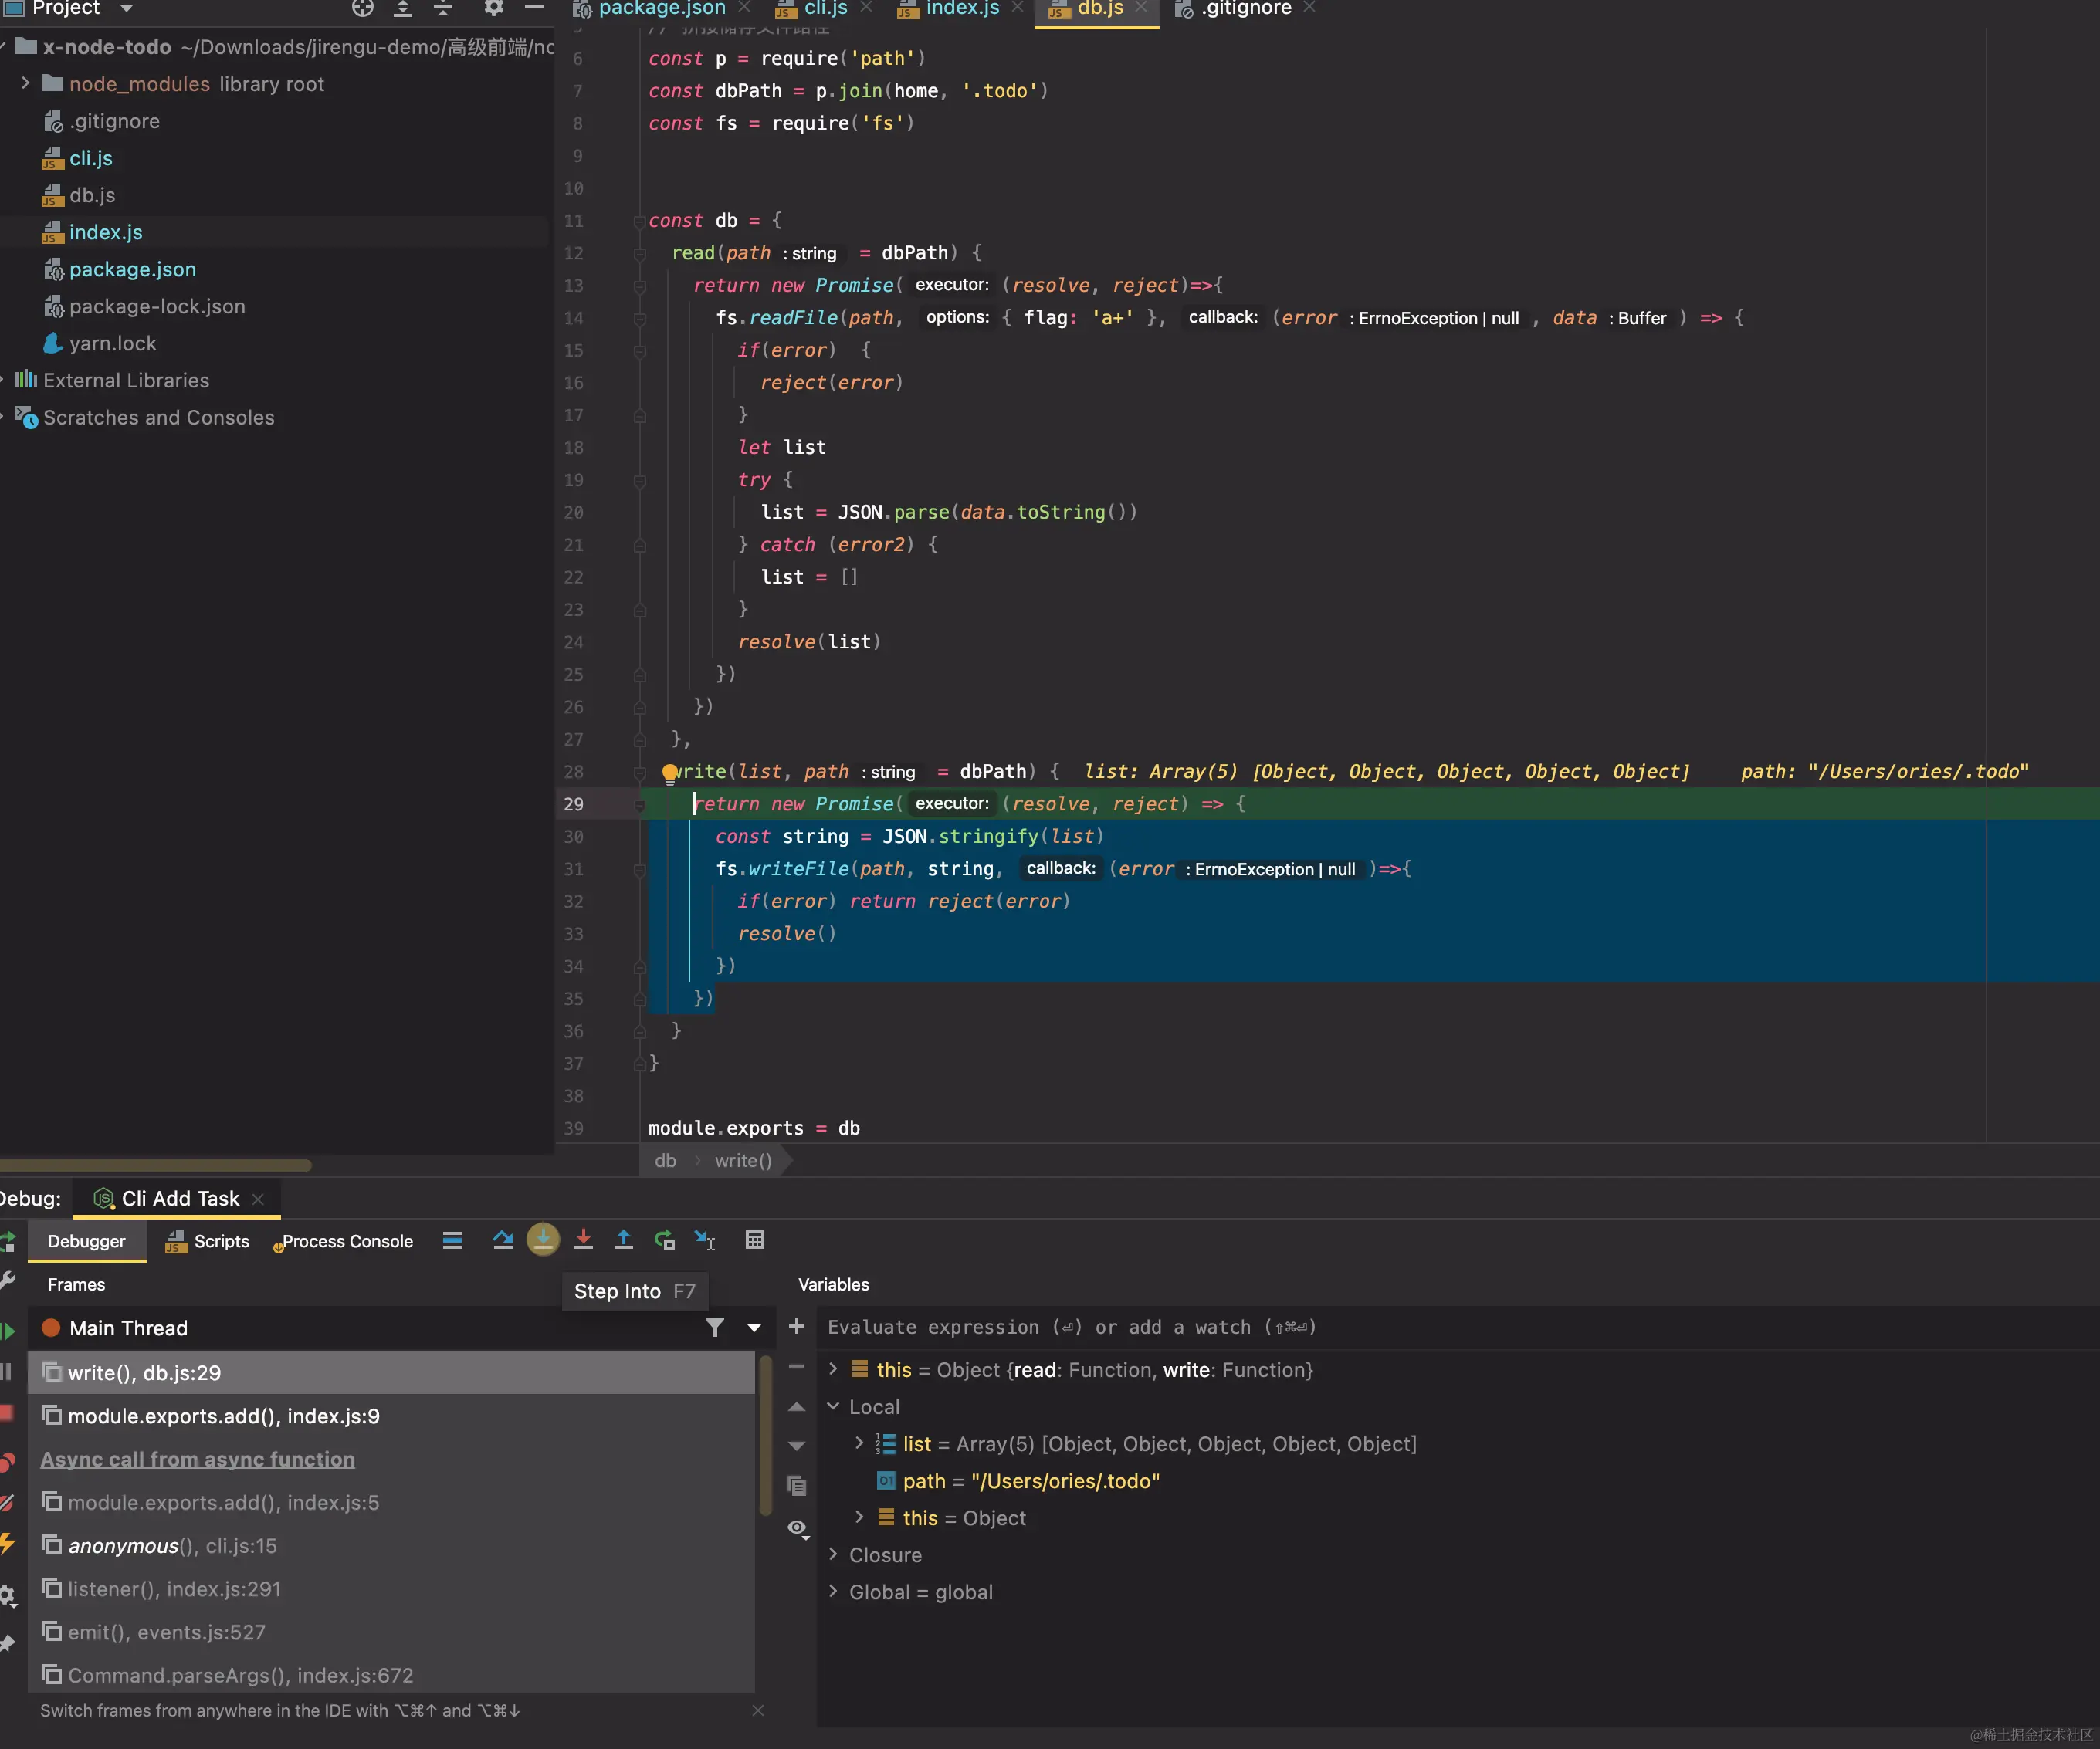Select the module.exports.add() index.js:9 frame

tap(223, 1416)
